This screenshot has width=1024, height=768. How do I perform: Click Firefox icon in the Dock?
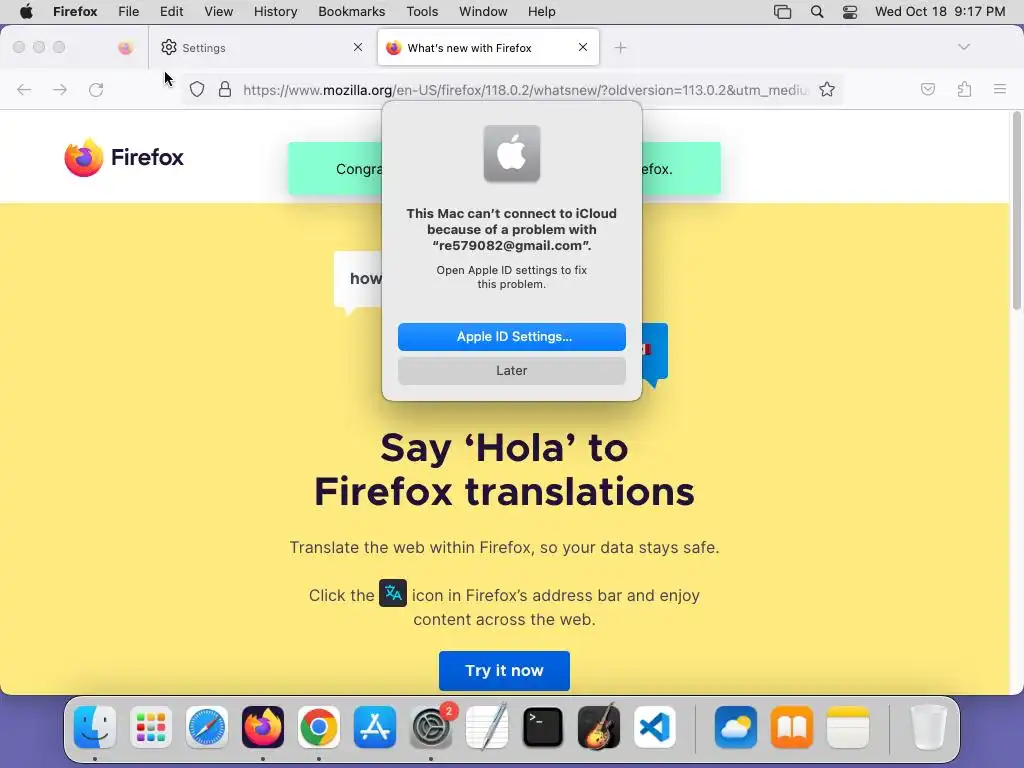coord(263,727)
